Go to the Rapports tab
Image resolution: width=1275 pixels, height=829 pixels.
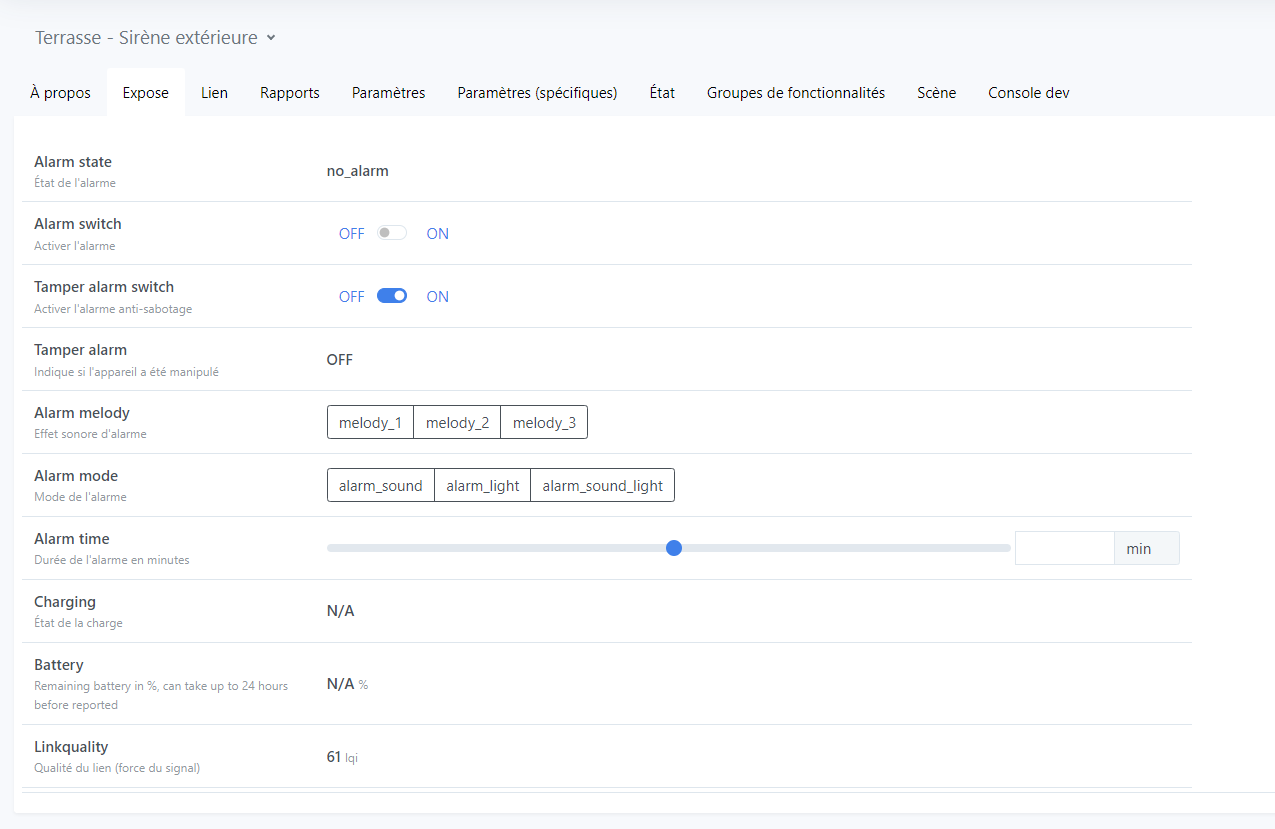point(290,93)
